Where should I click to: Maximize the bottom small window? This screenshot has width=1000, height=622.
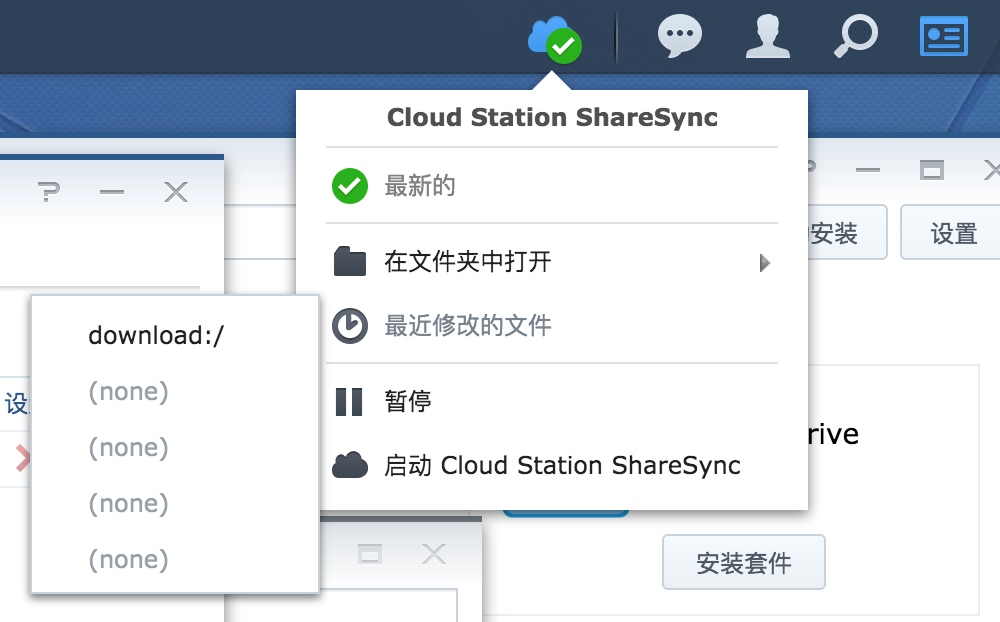point(369,554)
